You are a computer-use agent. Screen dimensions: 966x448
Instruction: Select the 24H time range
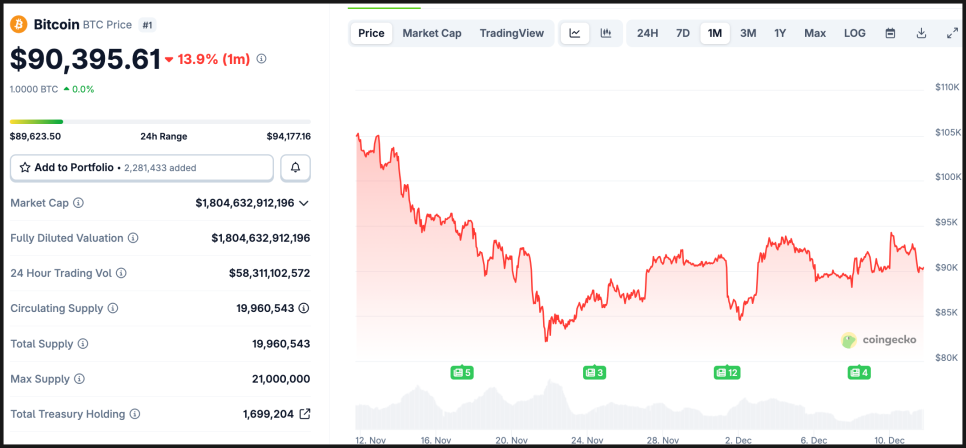(x=647, y=33)
